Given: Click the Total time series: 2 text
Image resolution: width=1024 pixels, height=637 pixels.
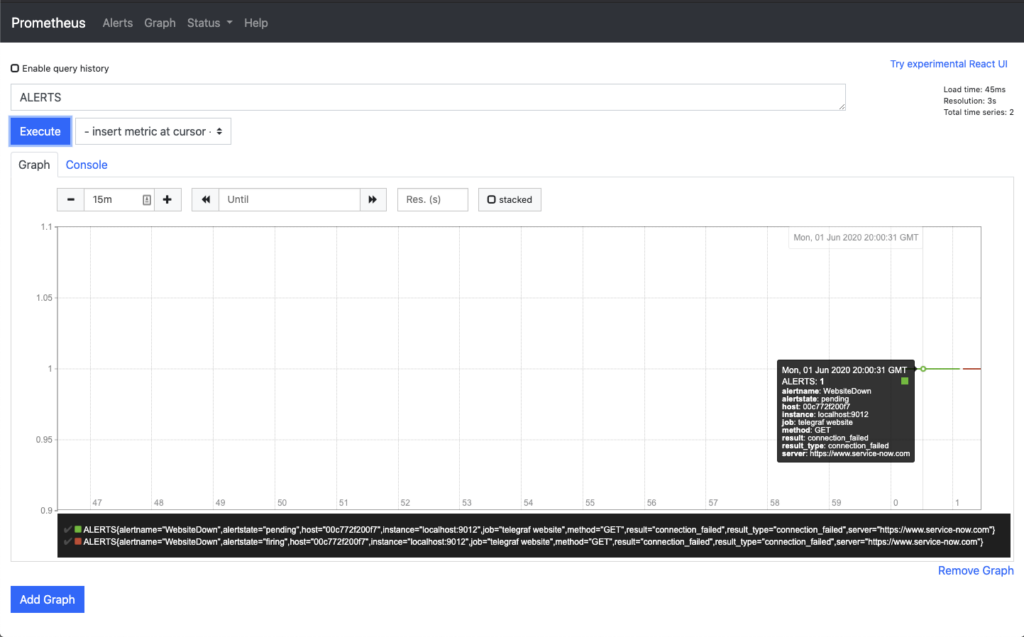Looking at the screenshot, I should 978,112.
